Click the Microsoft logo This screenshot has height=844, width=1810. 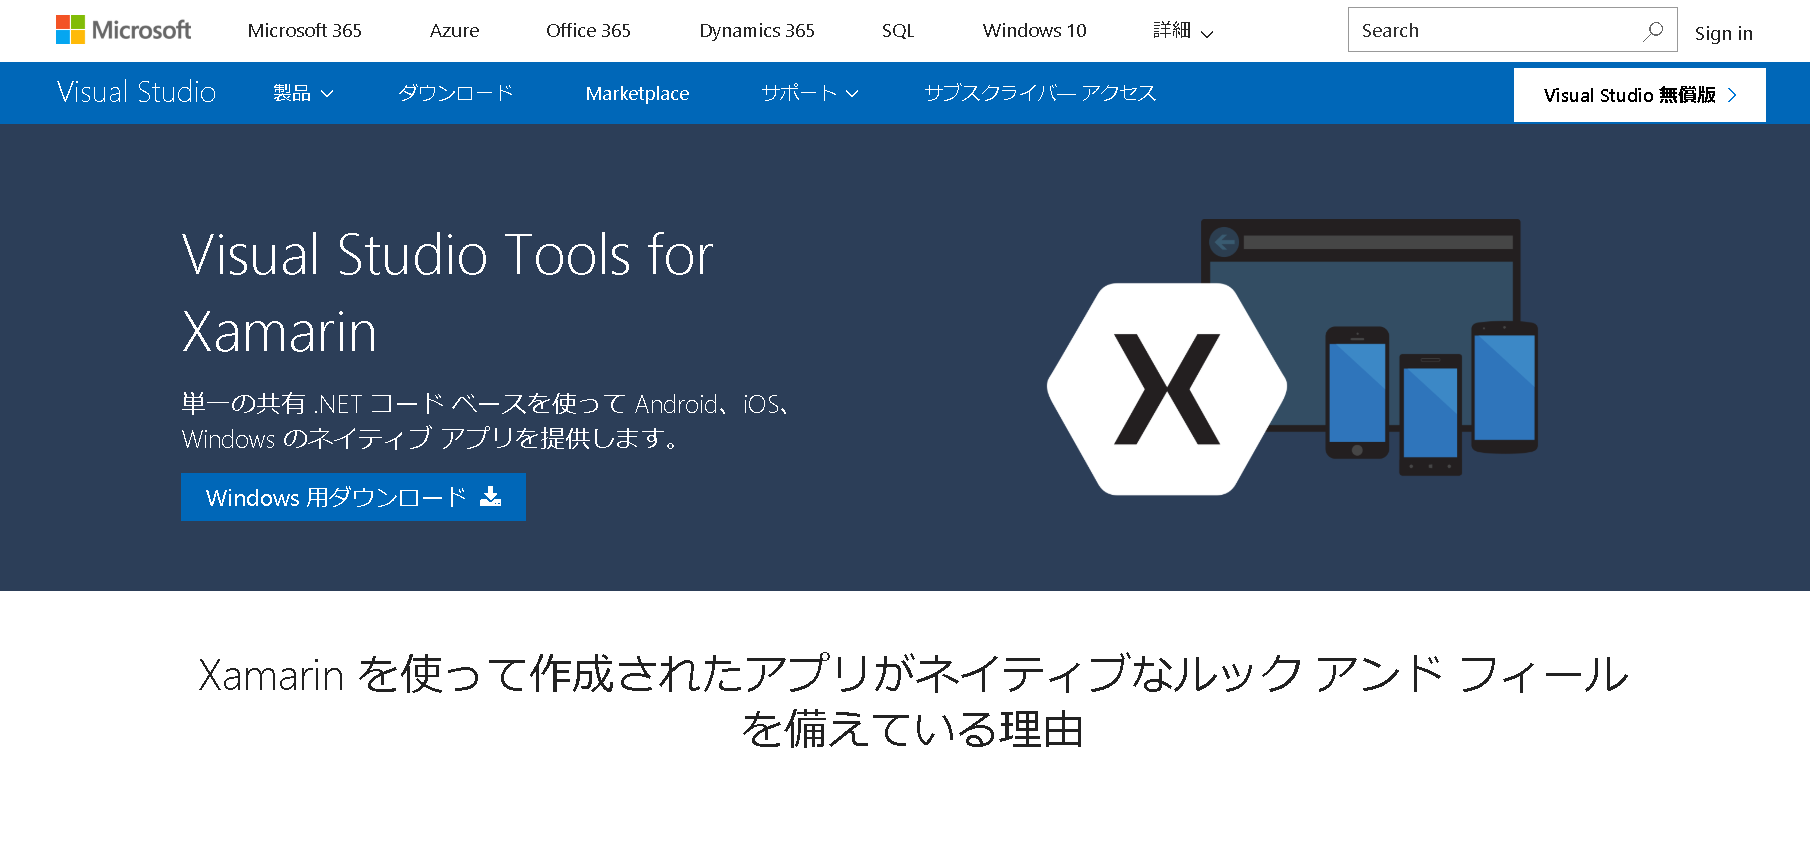(x=123, y=30)
